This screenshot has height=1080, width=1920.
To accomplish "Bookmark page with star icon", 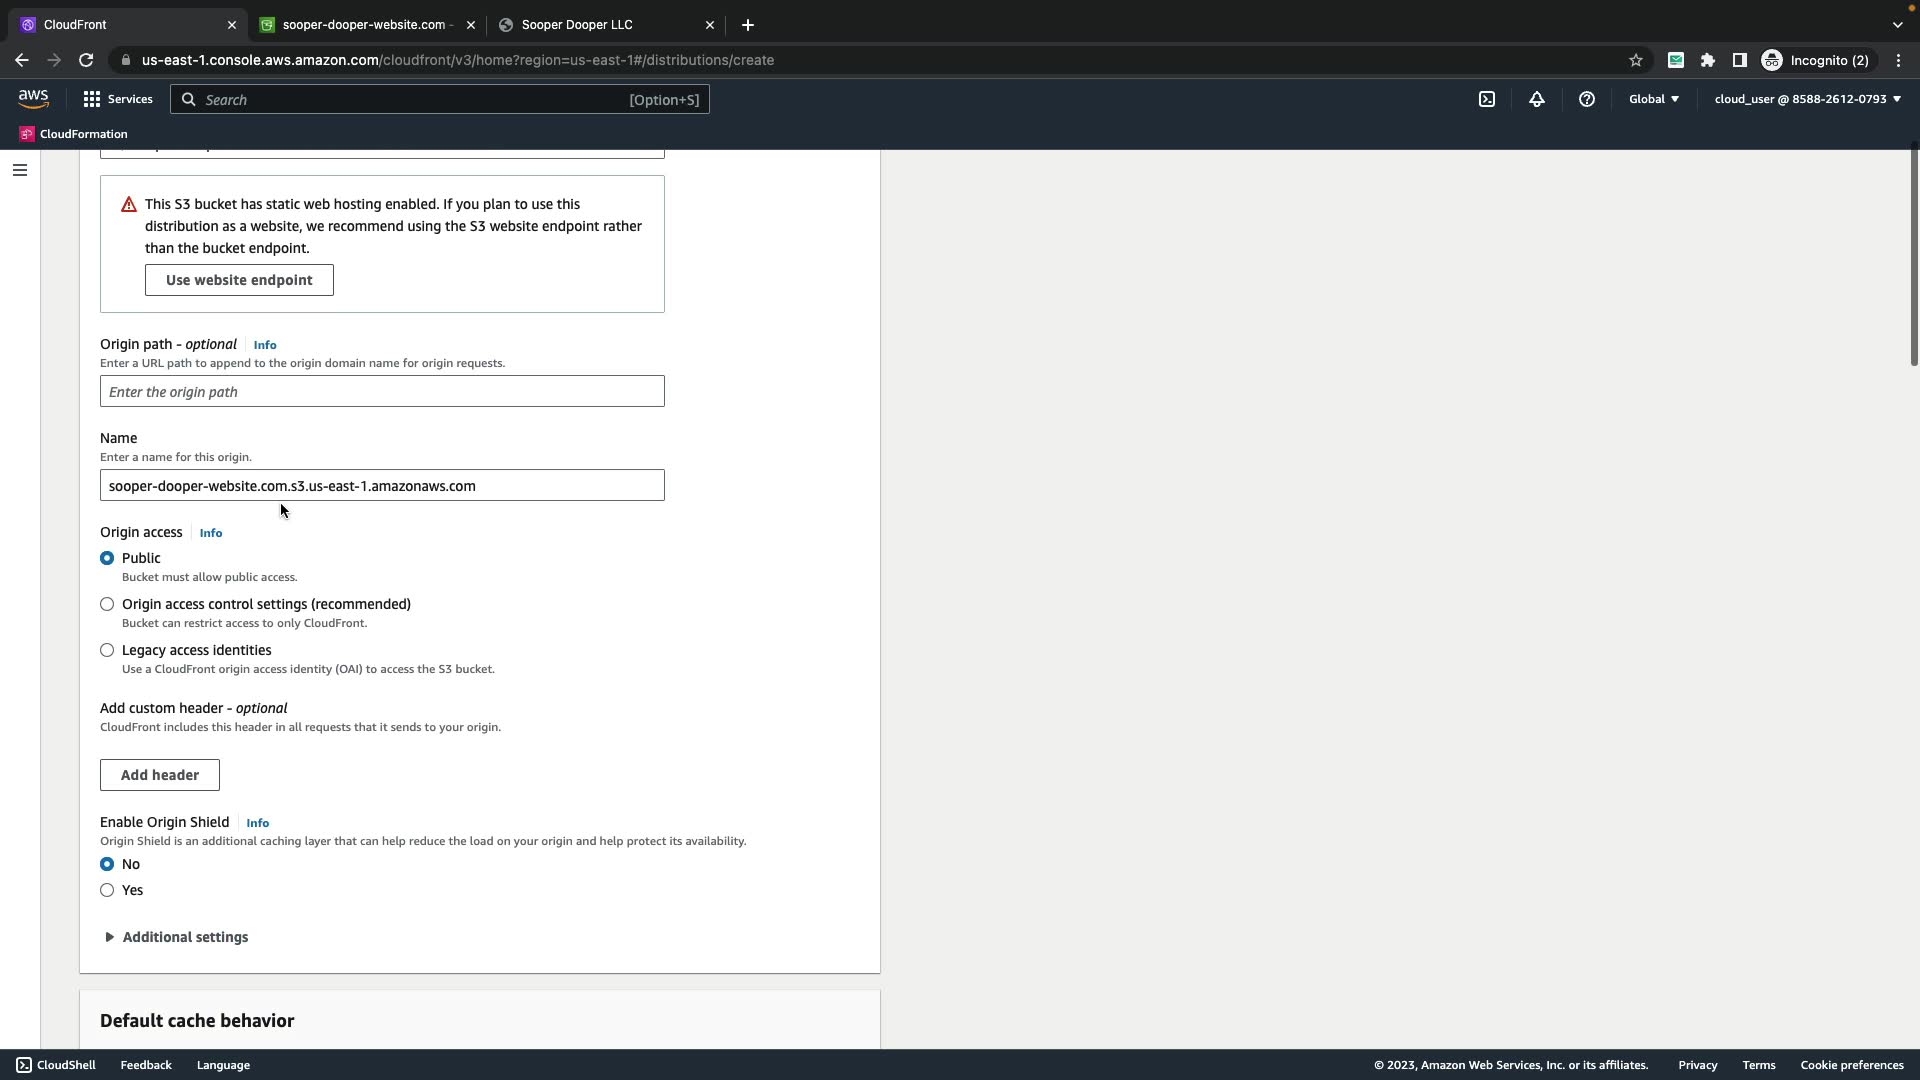I will pos(1636,60).
